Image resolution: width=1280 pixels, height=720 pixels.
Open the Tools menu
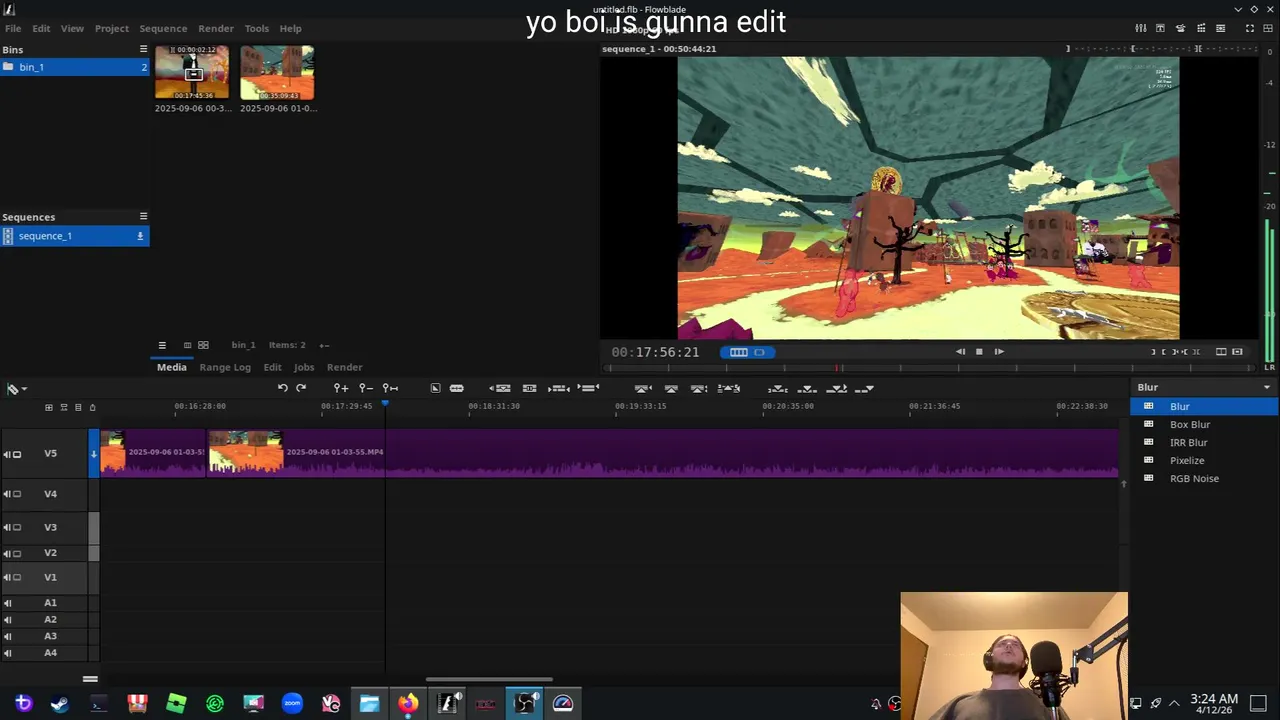pos(257,28)
